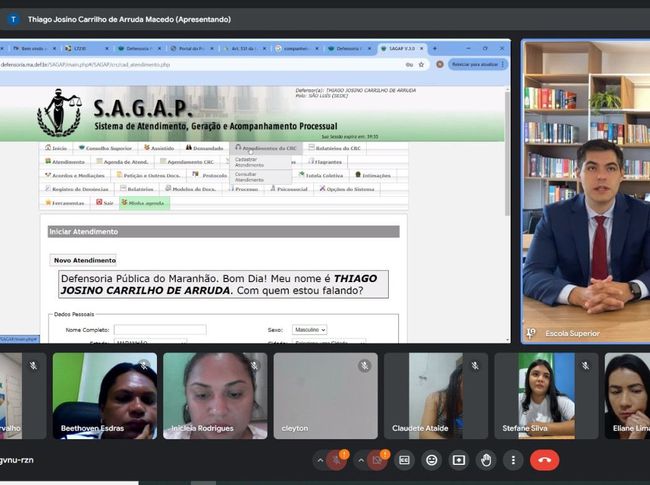Open the Atendimentos do CRC menu

264,147
